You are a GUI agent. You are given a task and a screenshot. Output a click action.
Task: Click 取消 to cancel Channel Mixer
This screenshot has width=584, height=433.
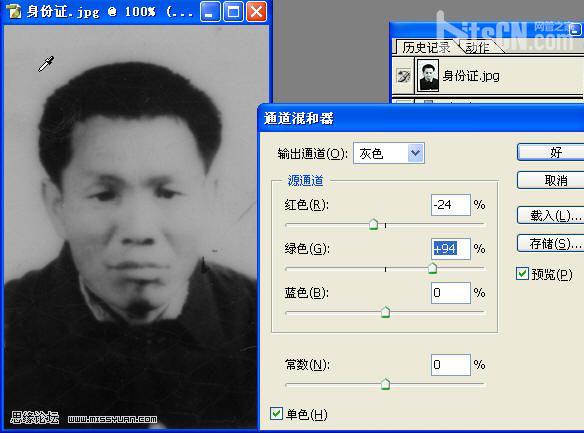click(x=551, y=180)
